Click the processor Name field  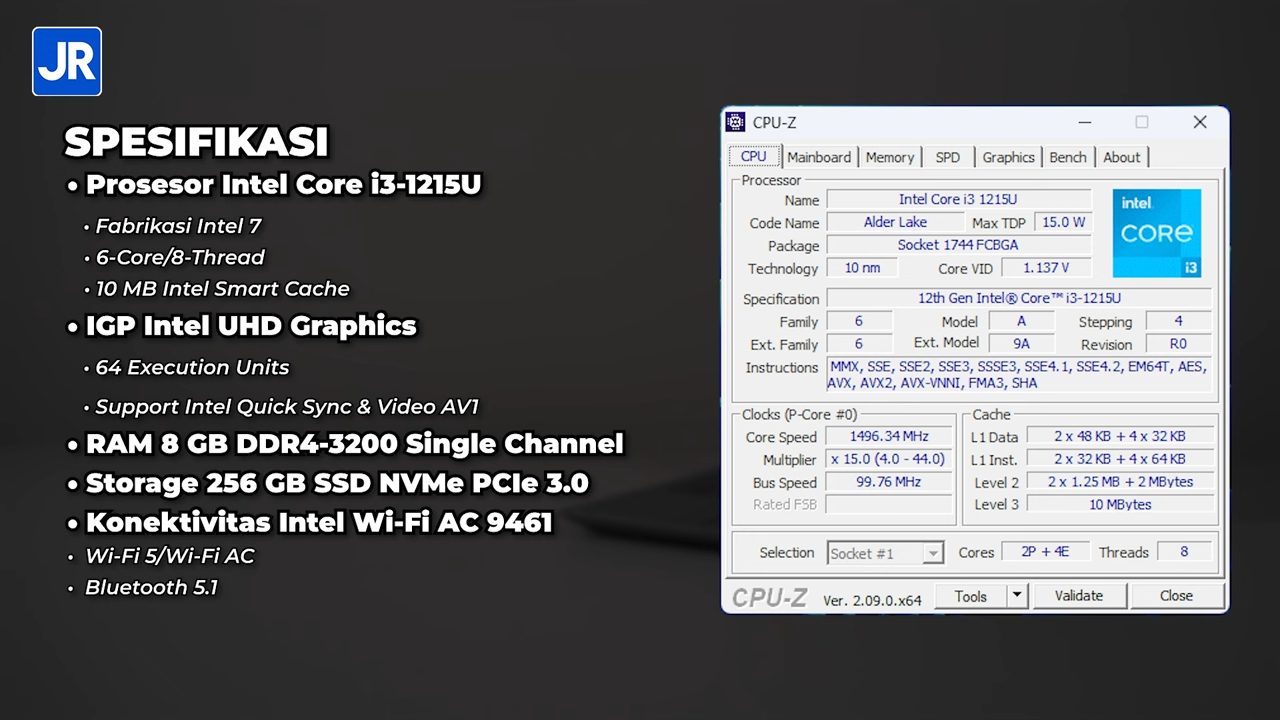click(x=958, y=200)
